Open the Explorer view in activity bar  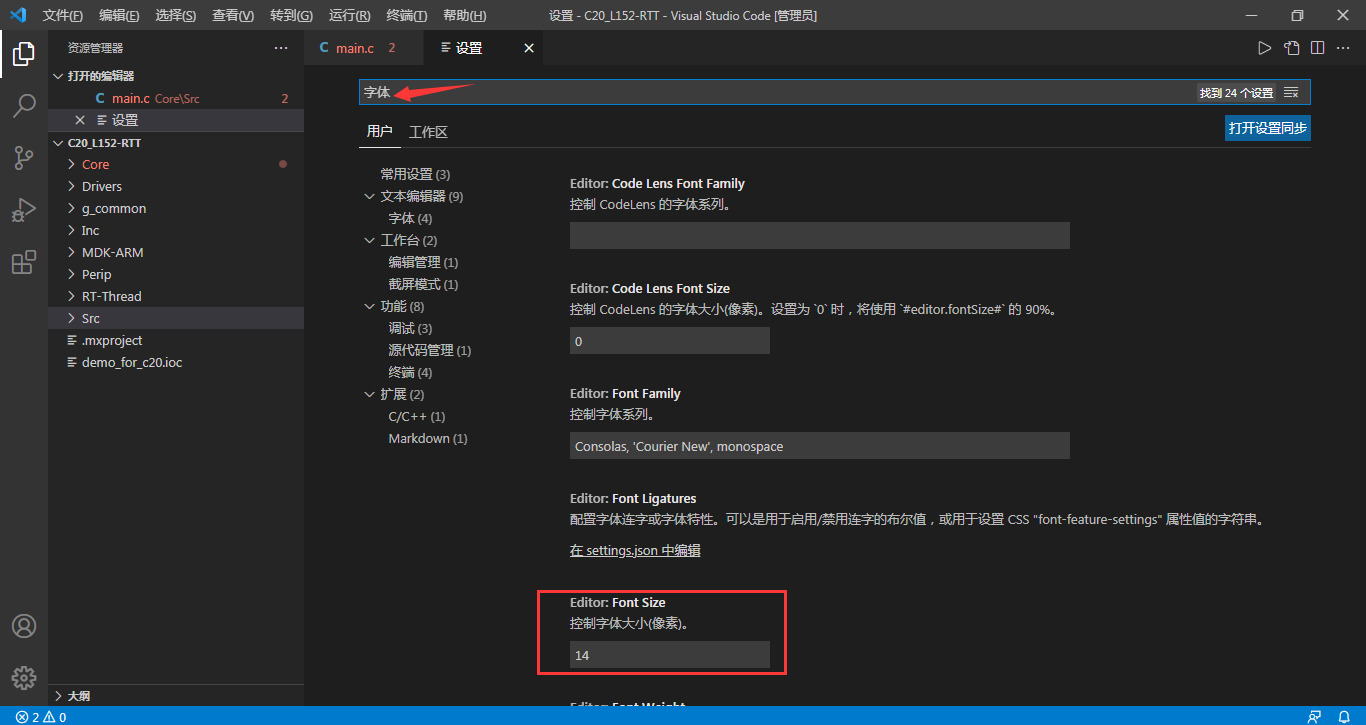pyautogui.click(x=24, y=54)
